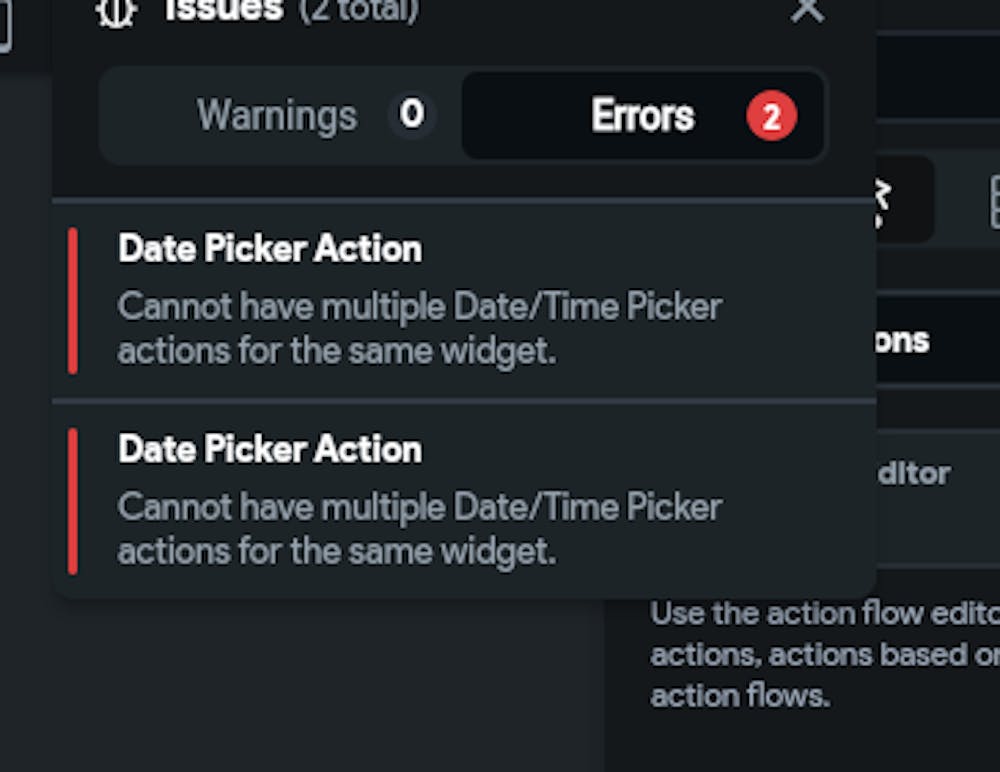Open the first Date Picker Action error
Image resolution: width=1000 pixels, height=772 pixels.
click(270, 249)
